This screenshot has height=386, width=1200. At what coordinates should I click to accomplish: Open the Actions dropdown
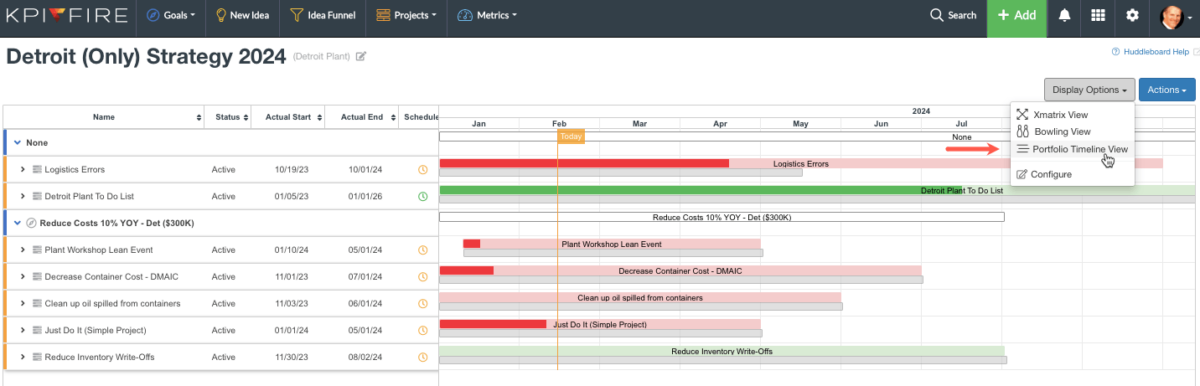[1167, 90]
